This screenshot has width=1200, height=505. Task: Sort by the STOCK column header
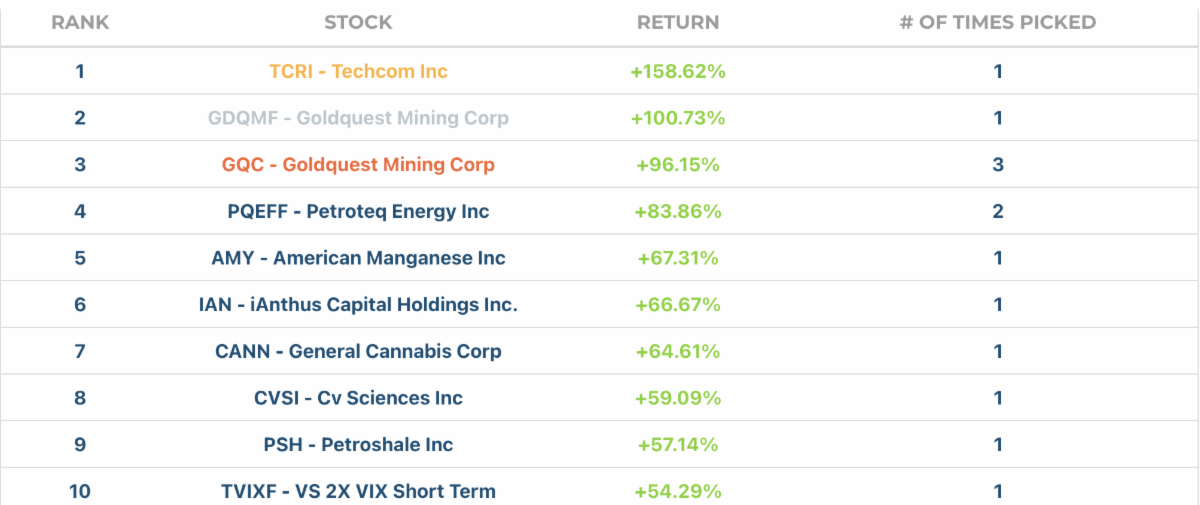(x=358, y=22)
